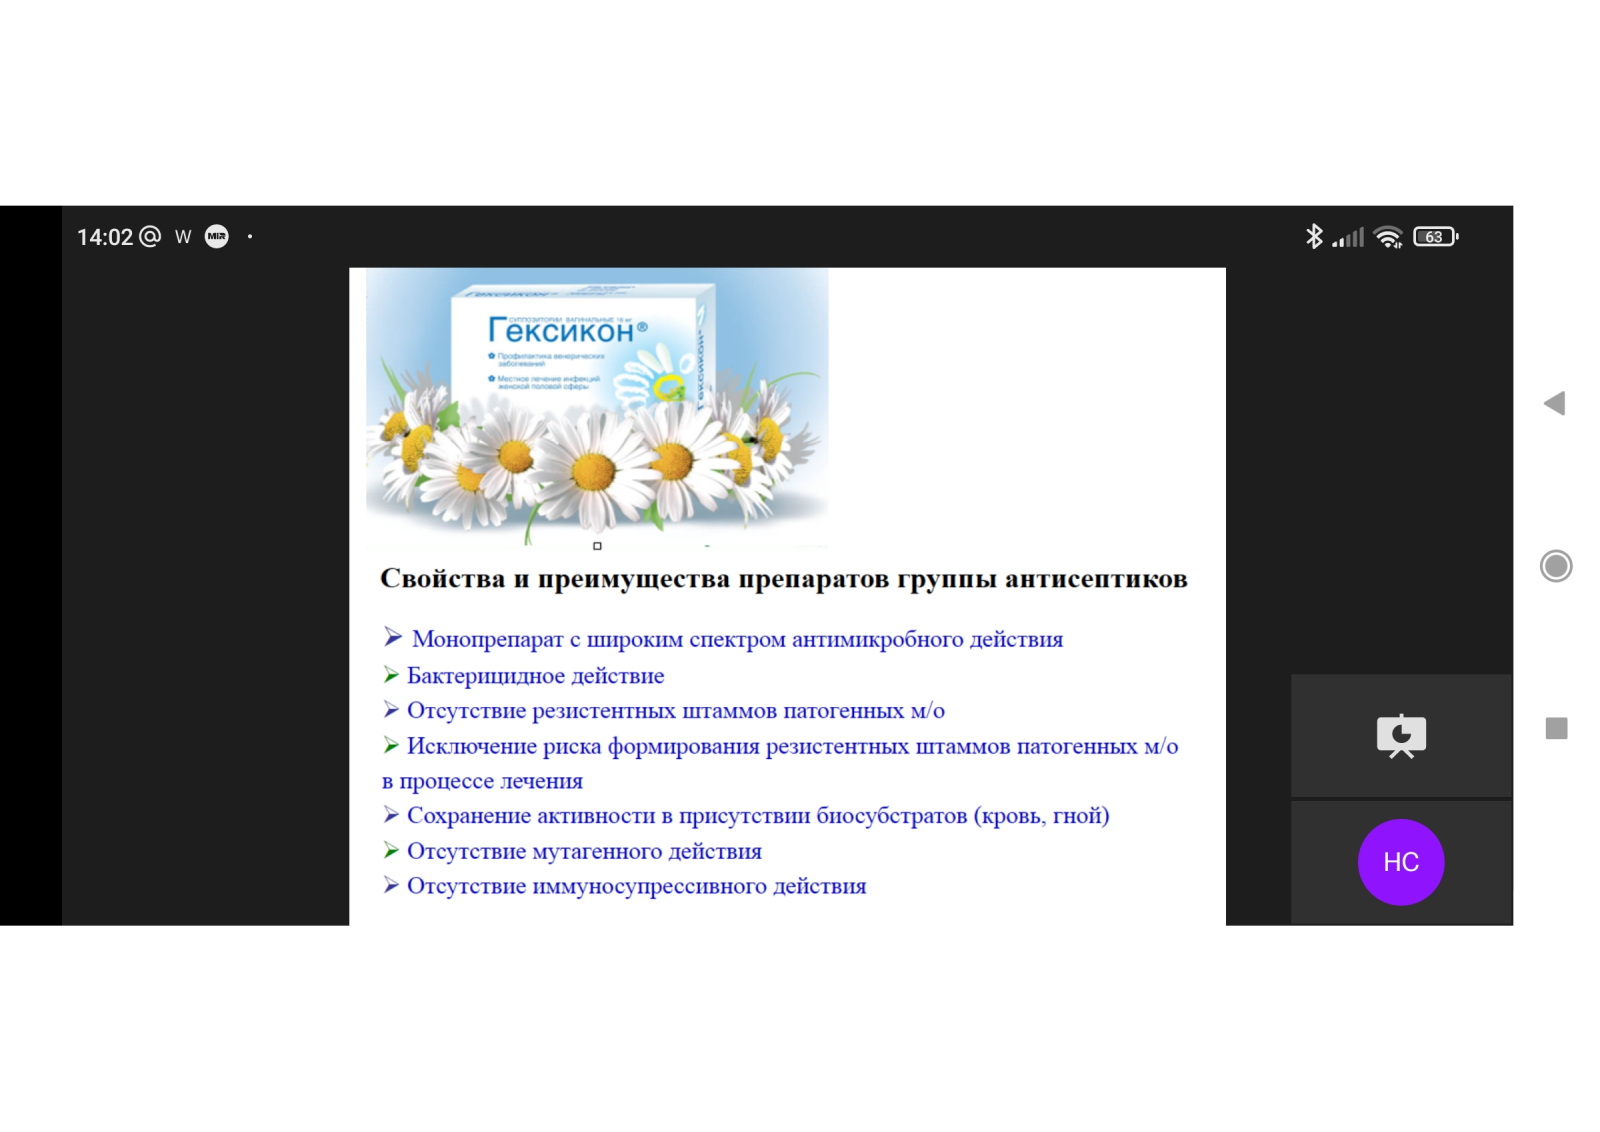This screenshot has width=1600, height=1132.
Task: Tap the @ notification icon
Action: 150,236
